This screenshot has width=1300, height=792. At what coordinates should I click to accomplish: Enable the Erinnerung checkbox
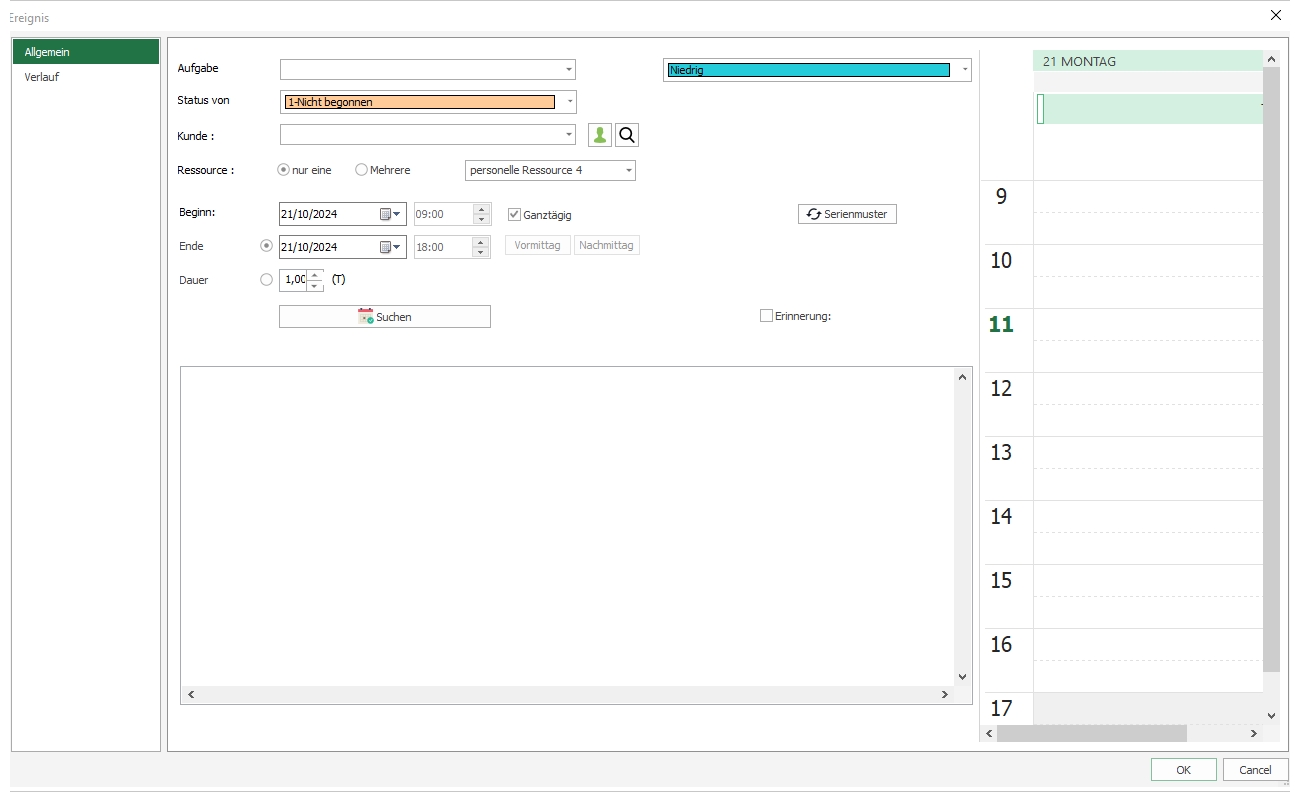(x=766, y=316)
